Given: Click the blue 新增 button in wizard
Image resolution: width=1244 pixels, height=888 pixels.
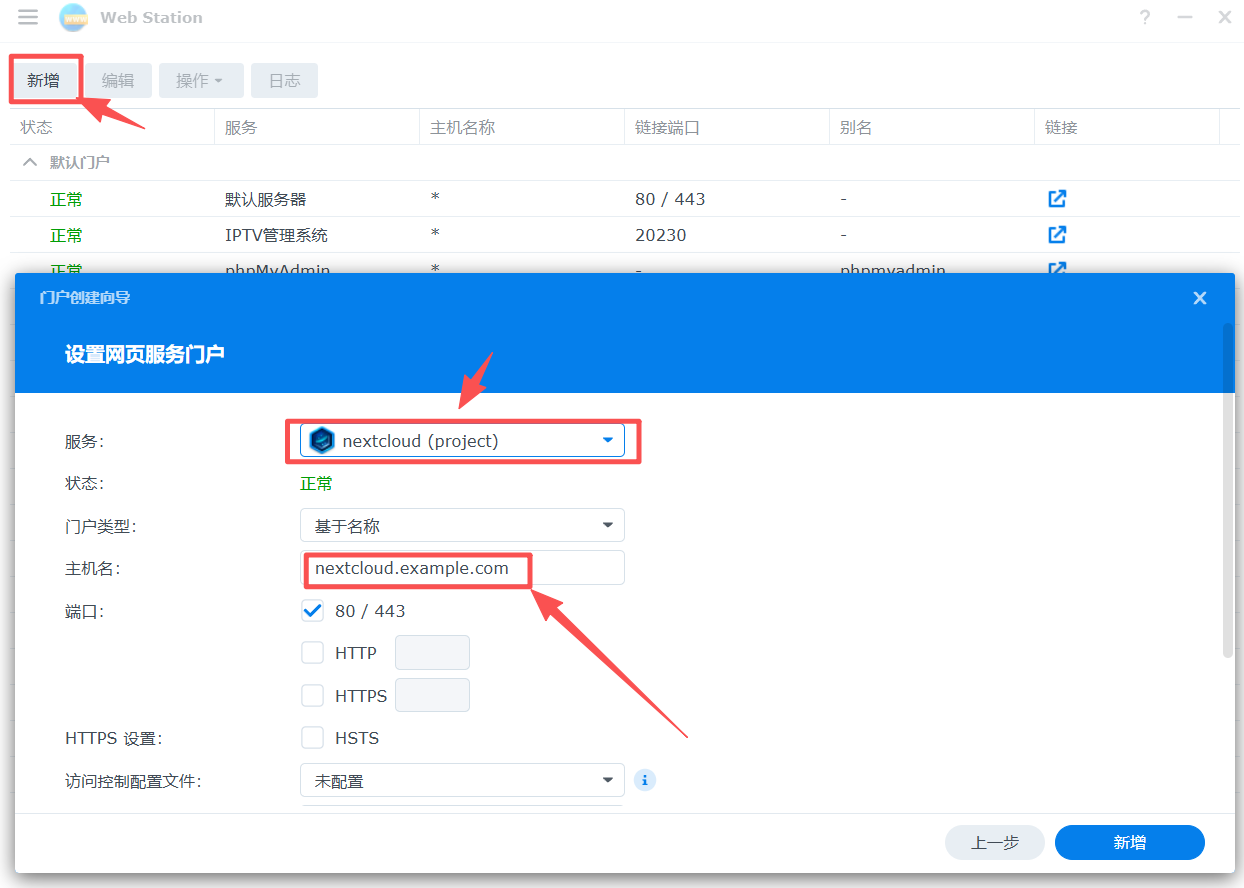Looking at the screenshot, I should pyautogui.click(x=1129, y=843).
